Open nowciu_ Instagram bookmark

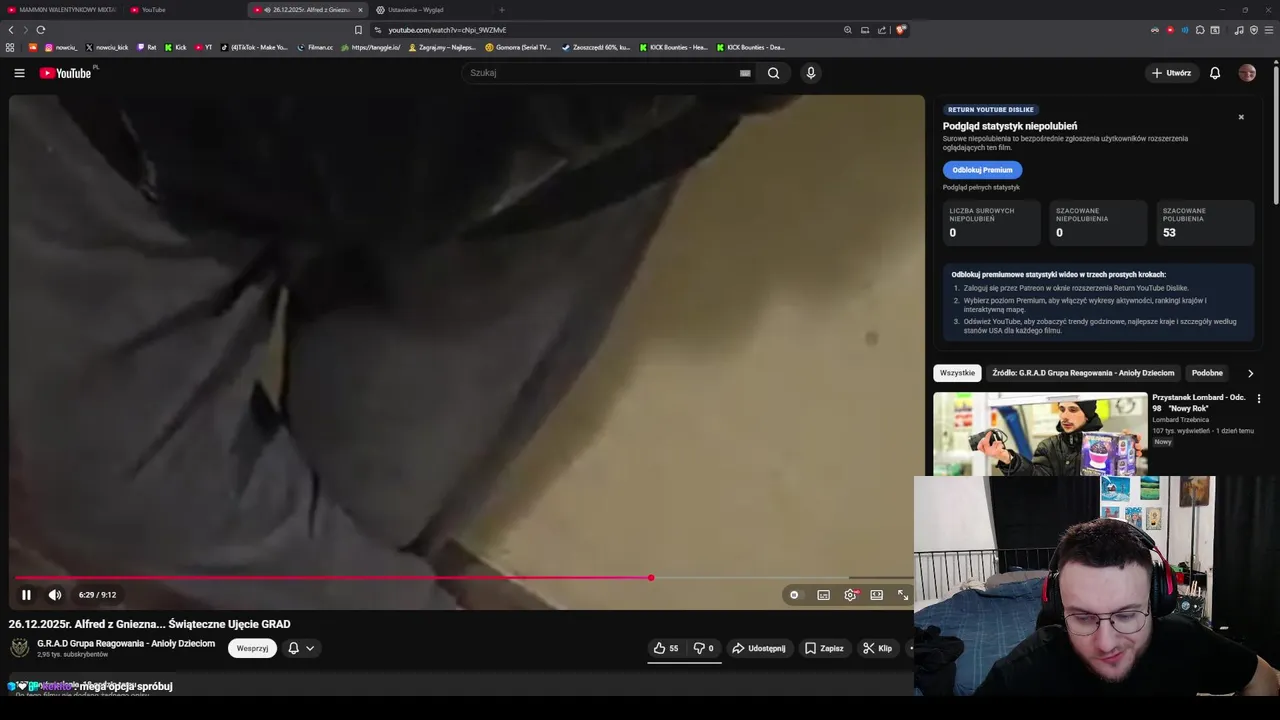click(x=61, y=47)
